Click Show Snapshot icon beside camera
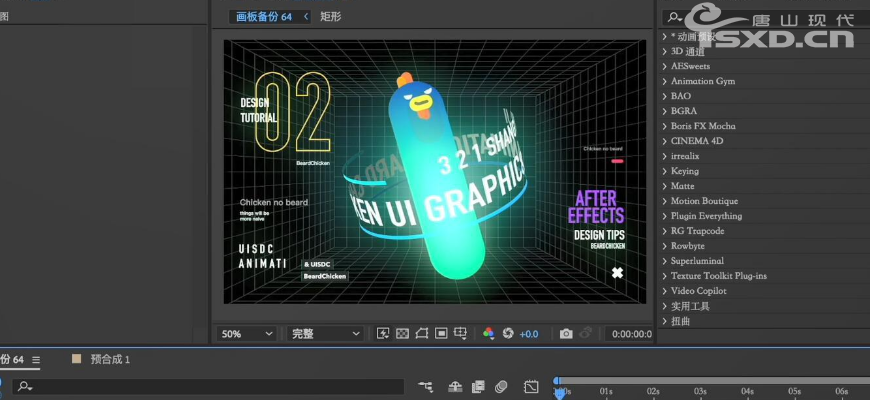This screenshot has height=400, width=870. point(585,333)
